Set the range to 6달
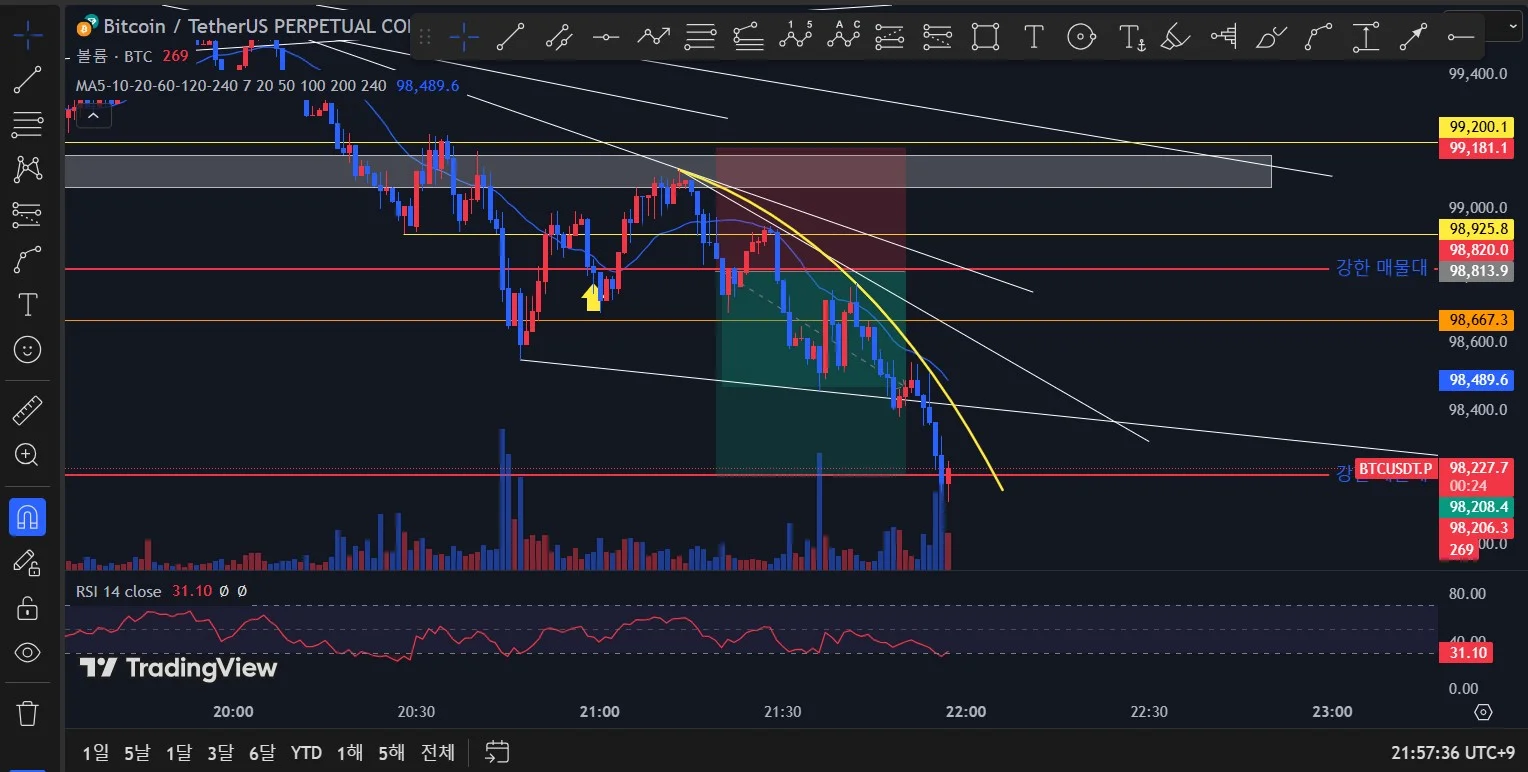The width and height of the screenshot is (1528, 772). click(x=261, y=752)
